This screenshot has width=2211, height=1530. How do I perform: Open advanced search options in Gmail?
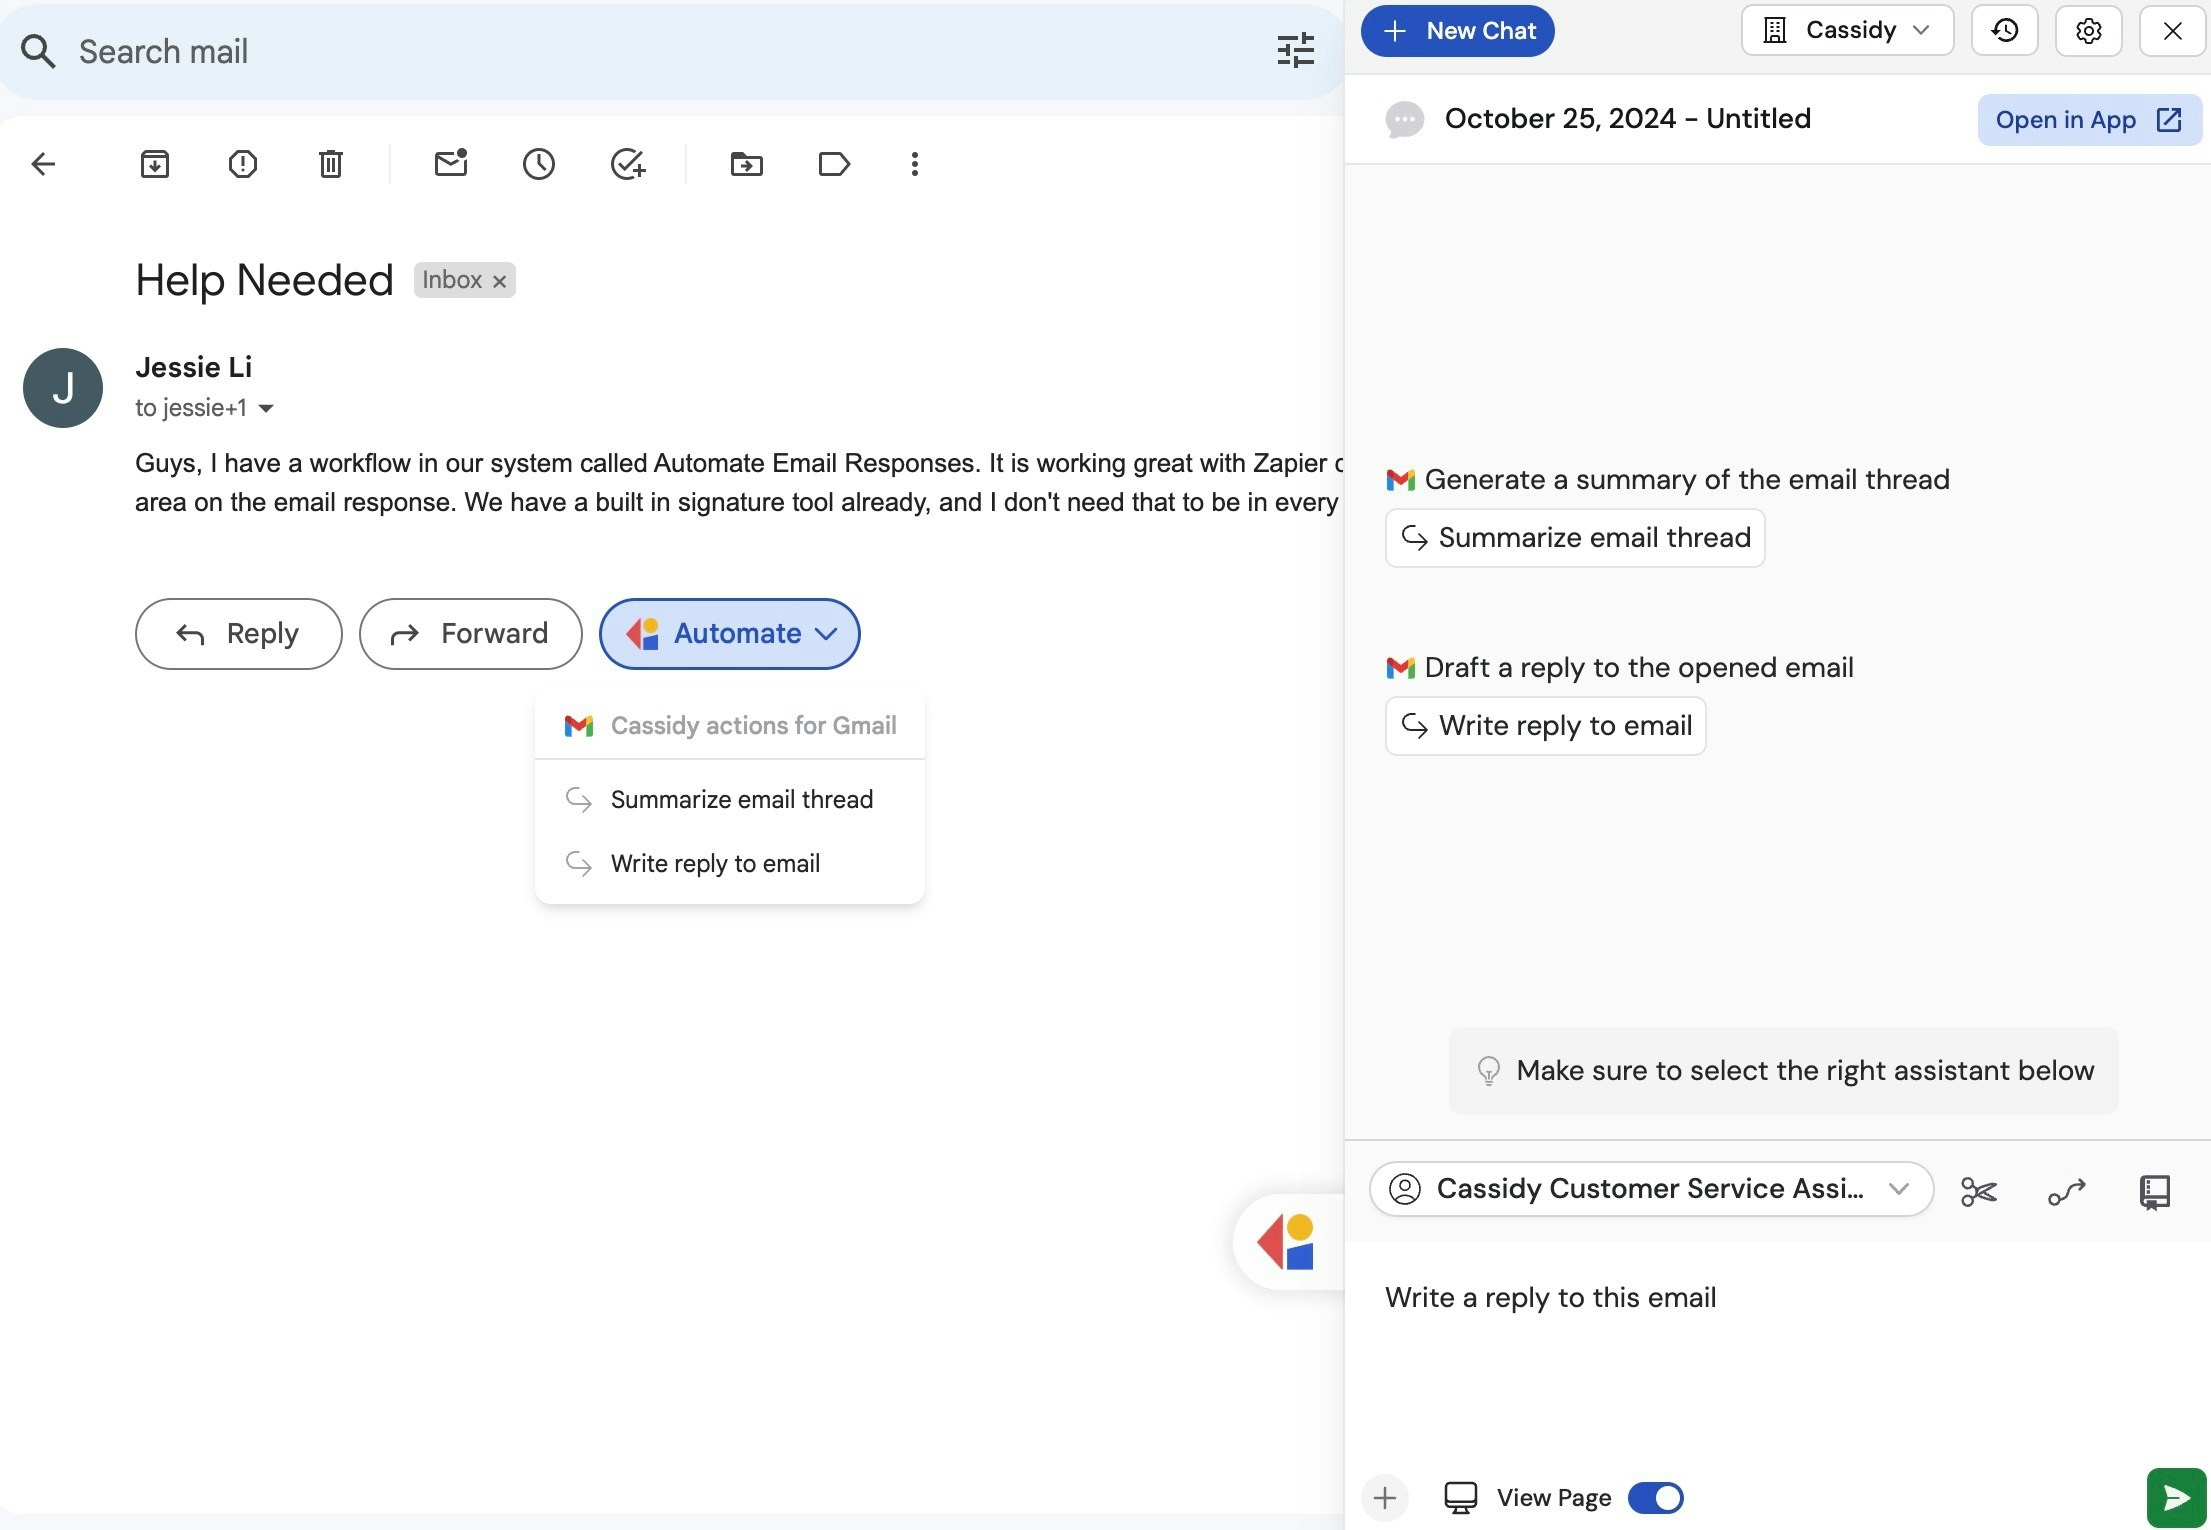1295,49
